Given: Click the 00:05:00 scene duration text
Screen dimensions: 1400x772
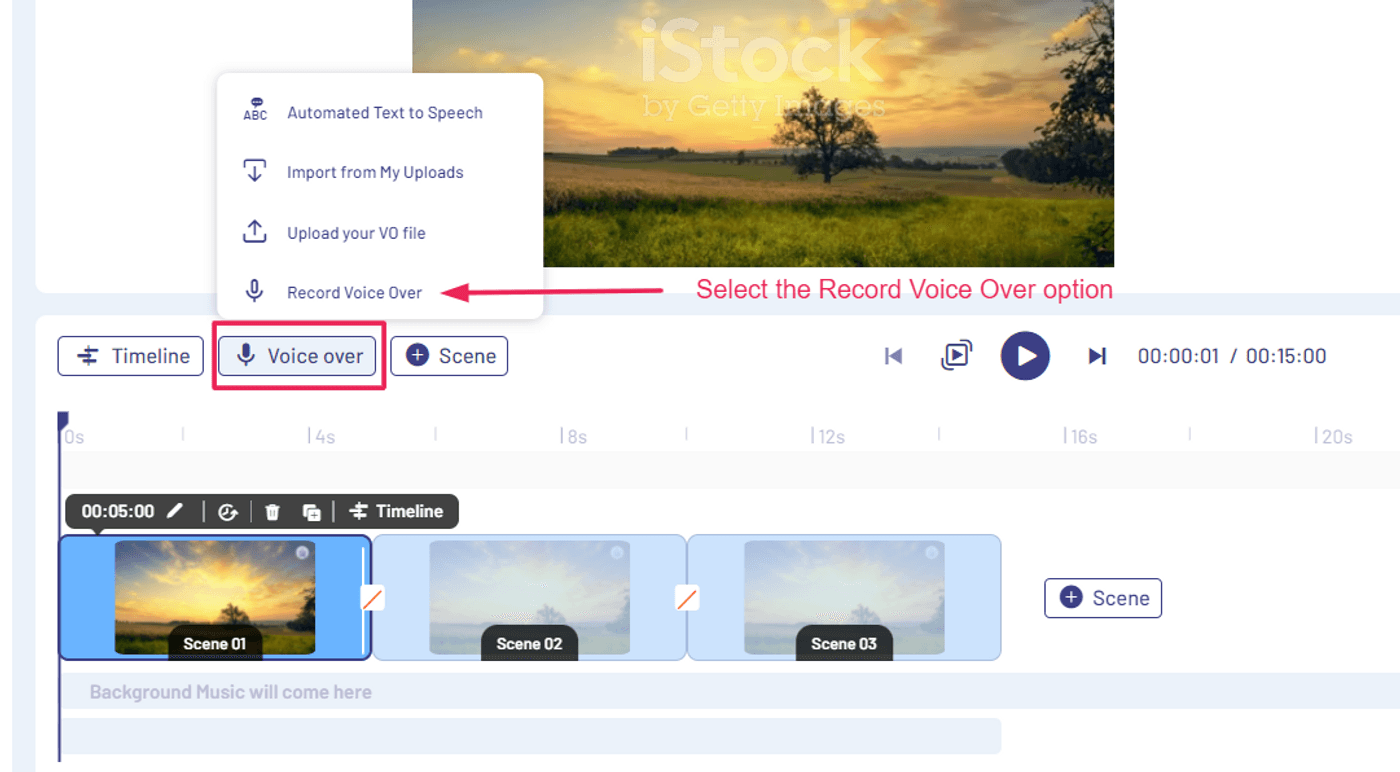Looking at the screenshot, I should pyautogui.click(x=118, y=511).
